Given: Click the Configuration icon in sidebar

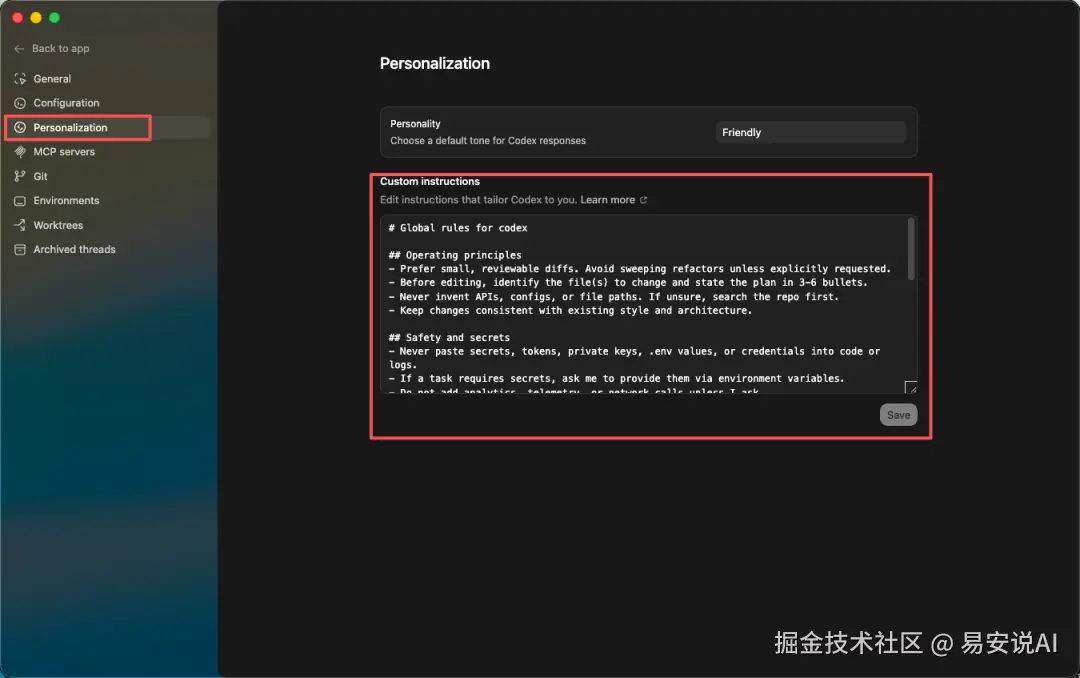Looking at the screenshot, I should [x=20, y=103].
